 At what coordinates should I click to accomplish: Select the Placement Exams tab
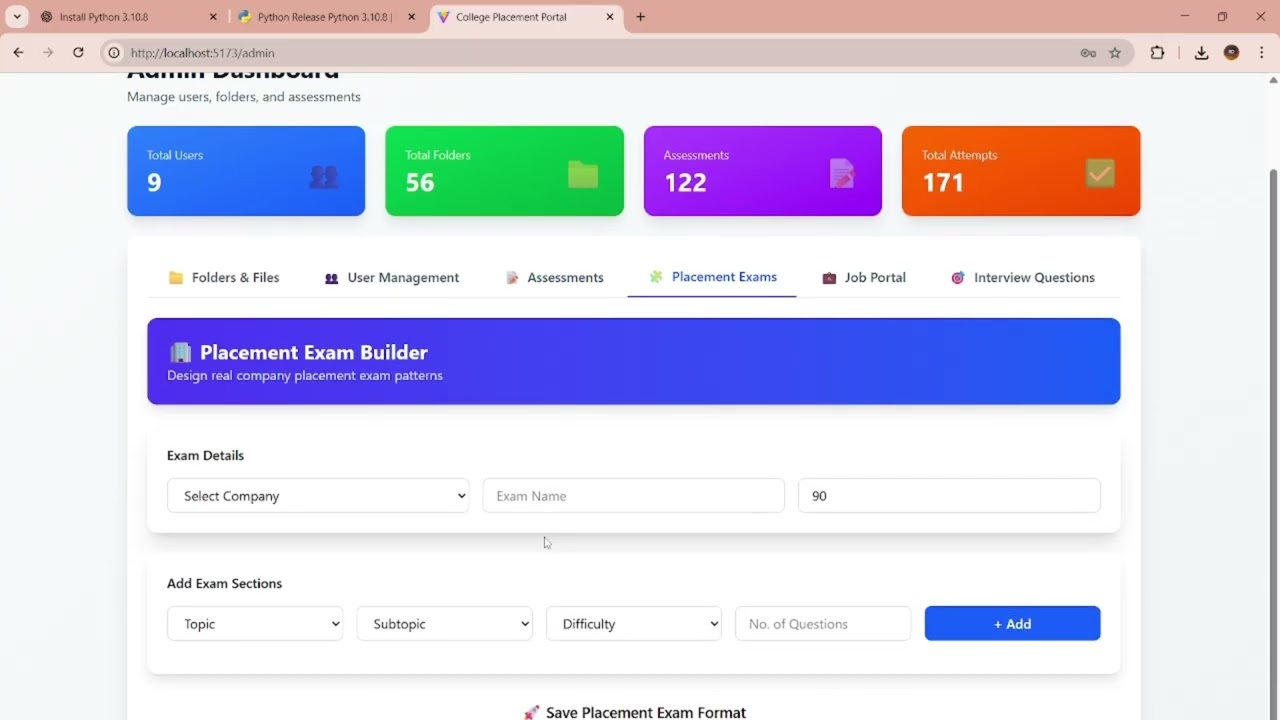[x=712, y=277]
